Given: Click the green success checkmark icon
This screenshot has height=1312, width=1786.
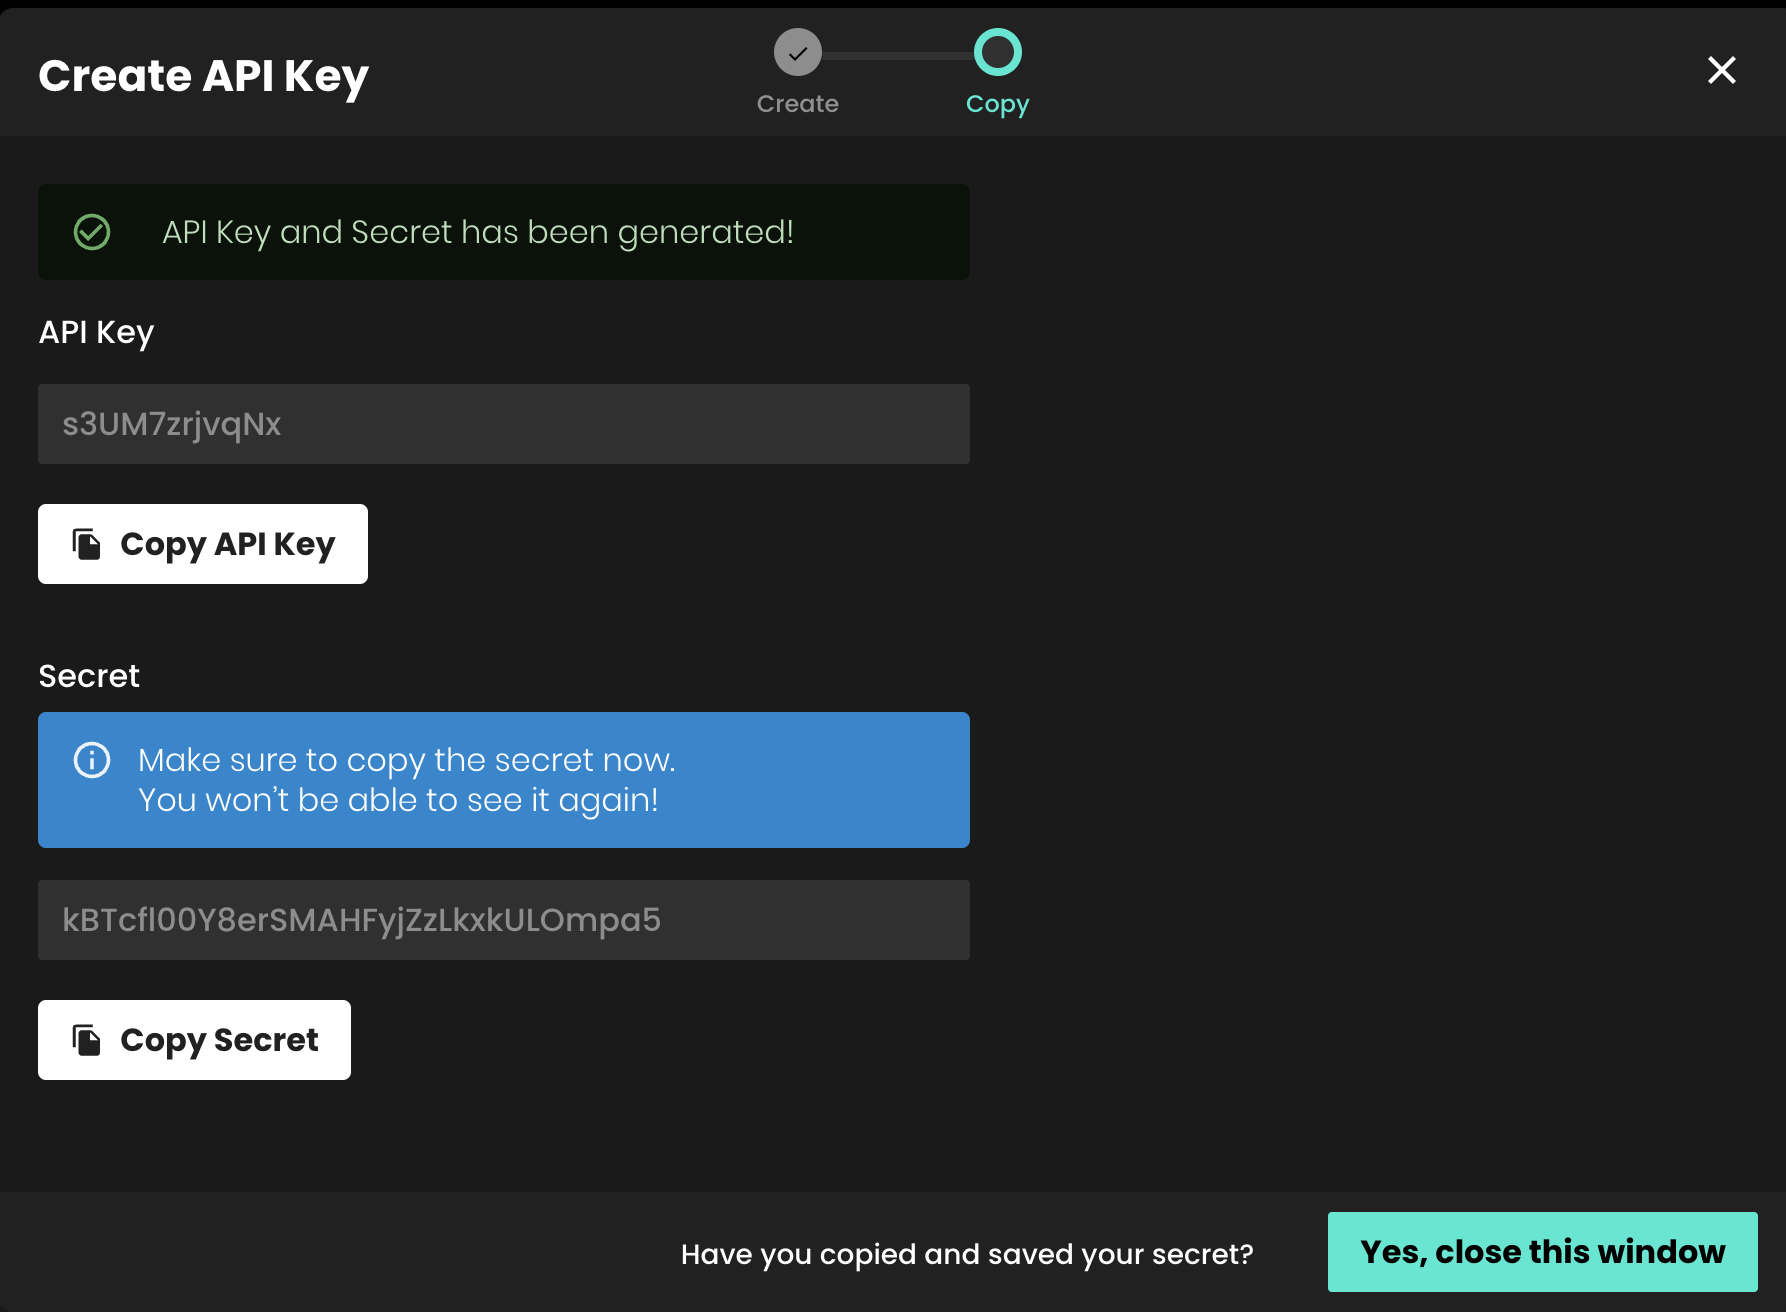Looking at the screenshot, I should 92,232.
